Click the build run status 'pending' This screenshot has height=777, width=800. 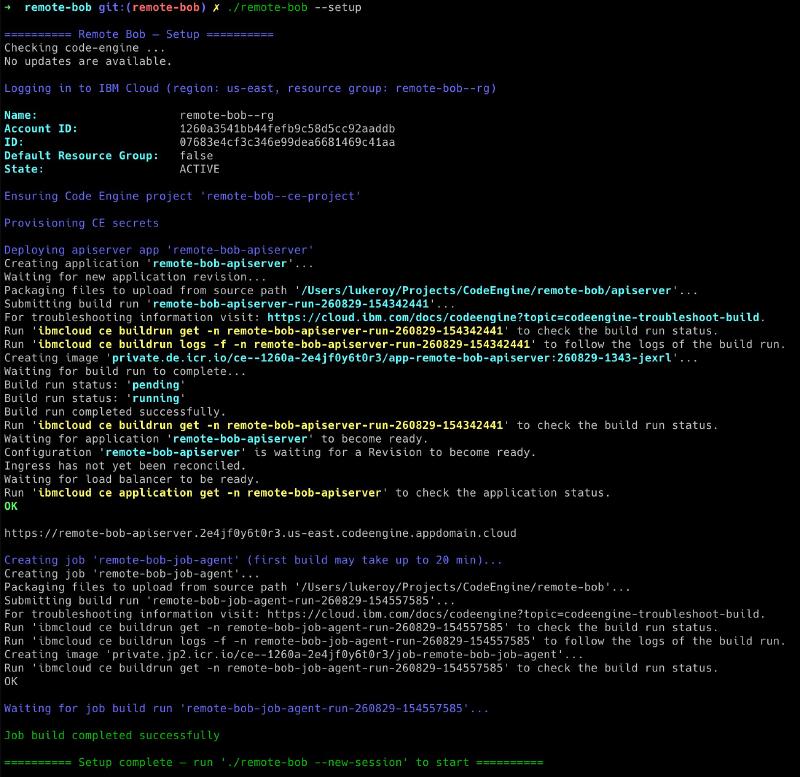click(156, 385)
